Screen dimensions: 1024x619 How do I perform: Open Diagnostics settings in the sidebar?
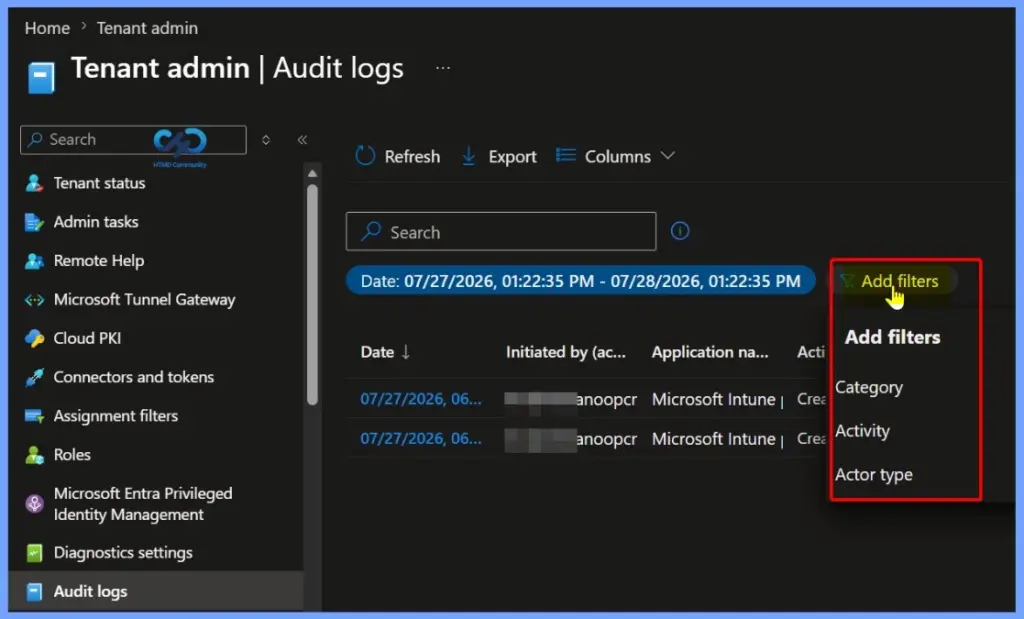pyautogui.click(x=123, y=552)
